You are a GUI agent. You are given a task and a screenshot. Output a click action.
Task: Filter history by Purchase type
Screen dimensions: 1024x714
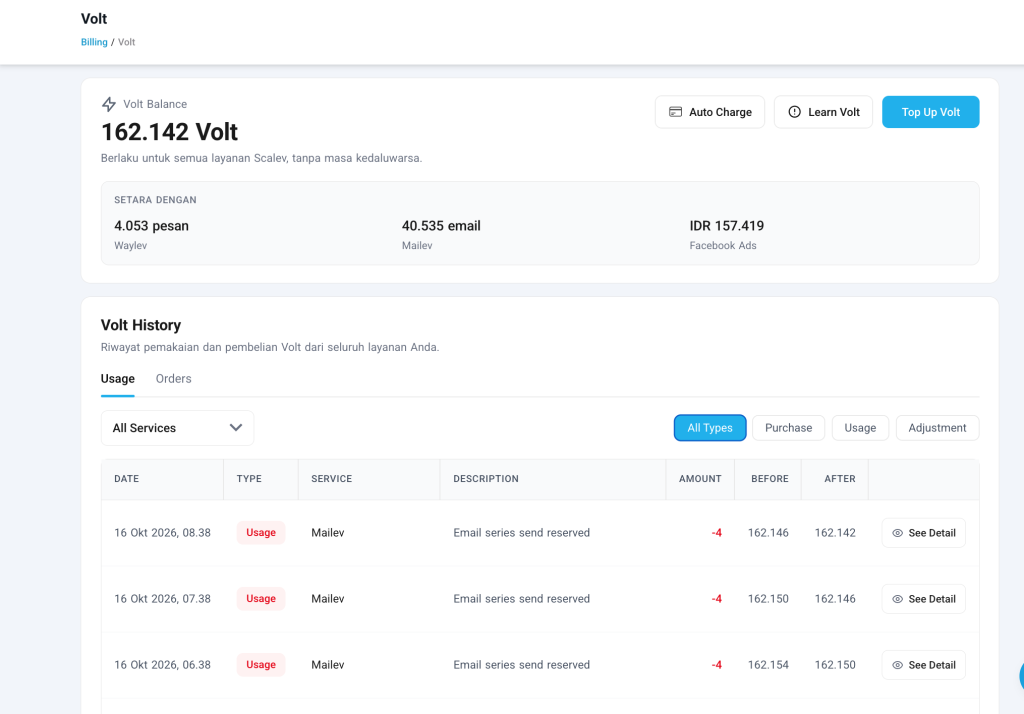[x=788, y=428]
